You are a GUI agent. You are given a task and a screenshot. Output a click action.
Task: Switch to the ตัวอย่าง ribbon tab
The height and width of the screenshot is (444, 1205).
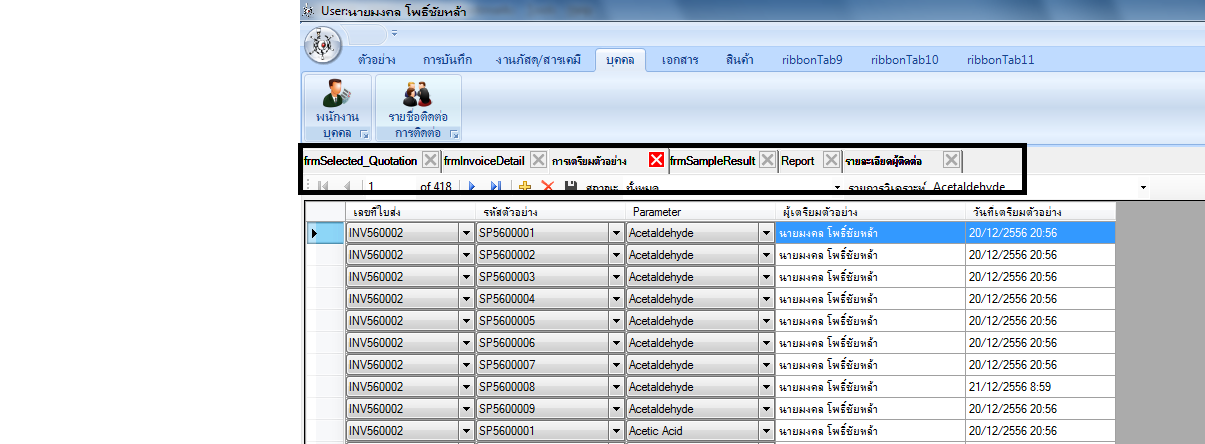click(376, 60)
